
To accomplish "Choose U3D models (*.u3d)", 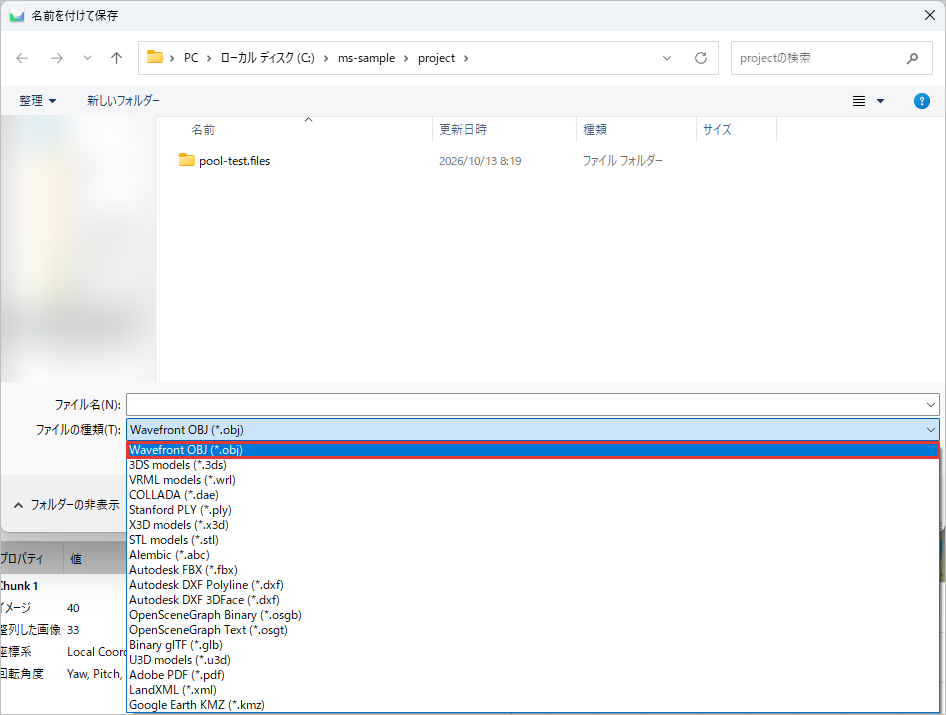I will 533,659.
